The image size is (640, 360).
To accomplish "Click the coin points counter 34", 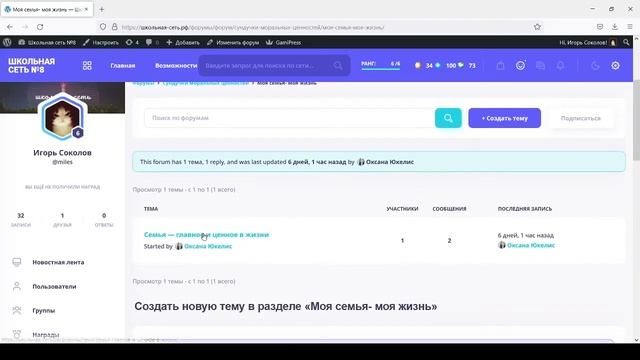I will (x=423, y=65).
